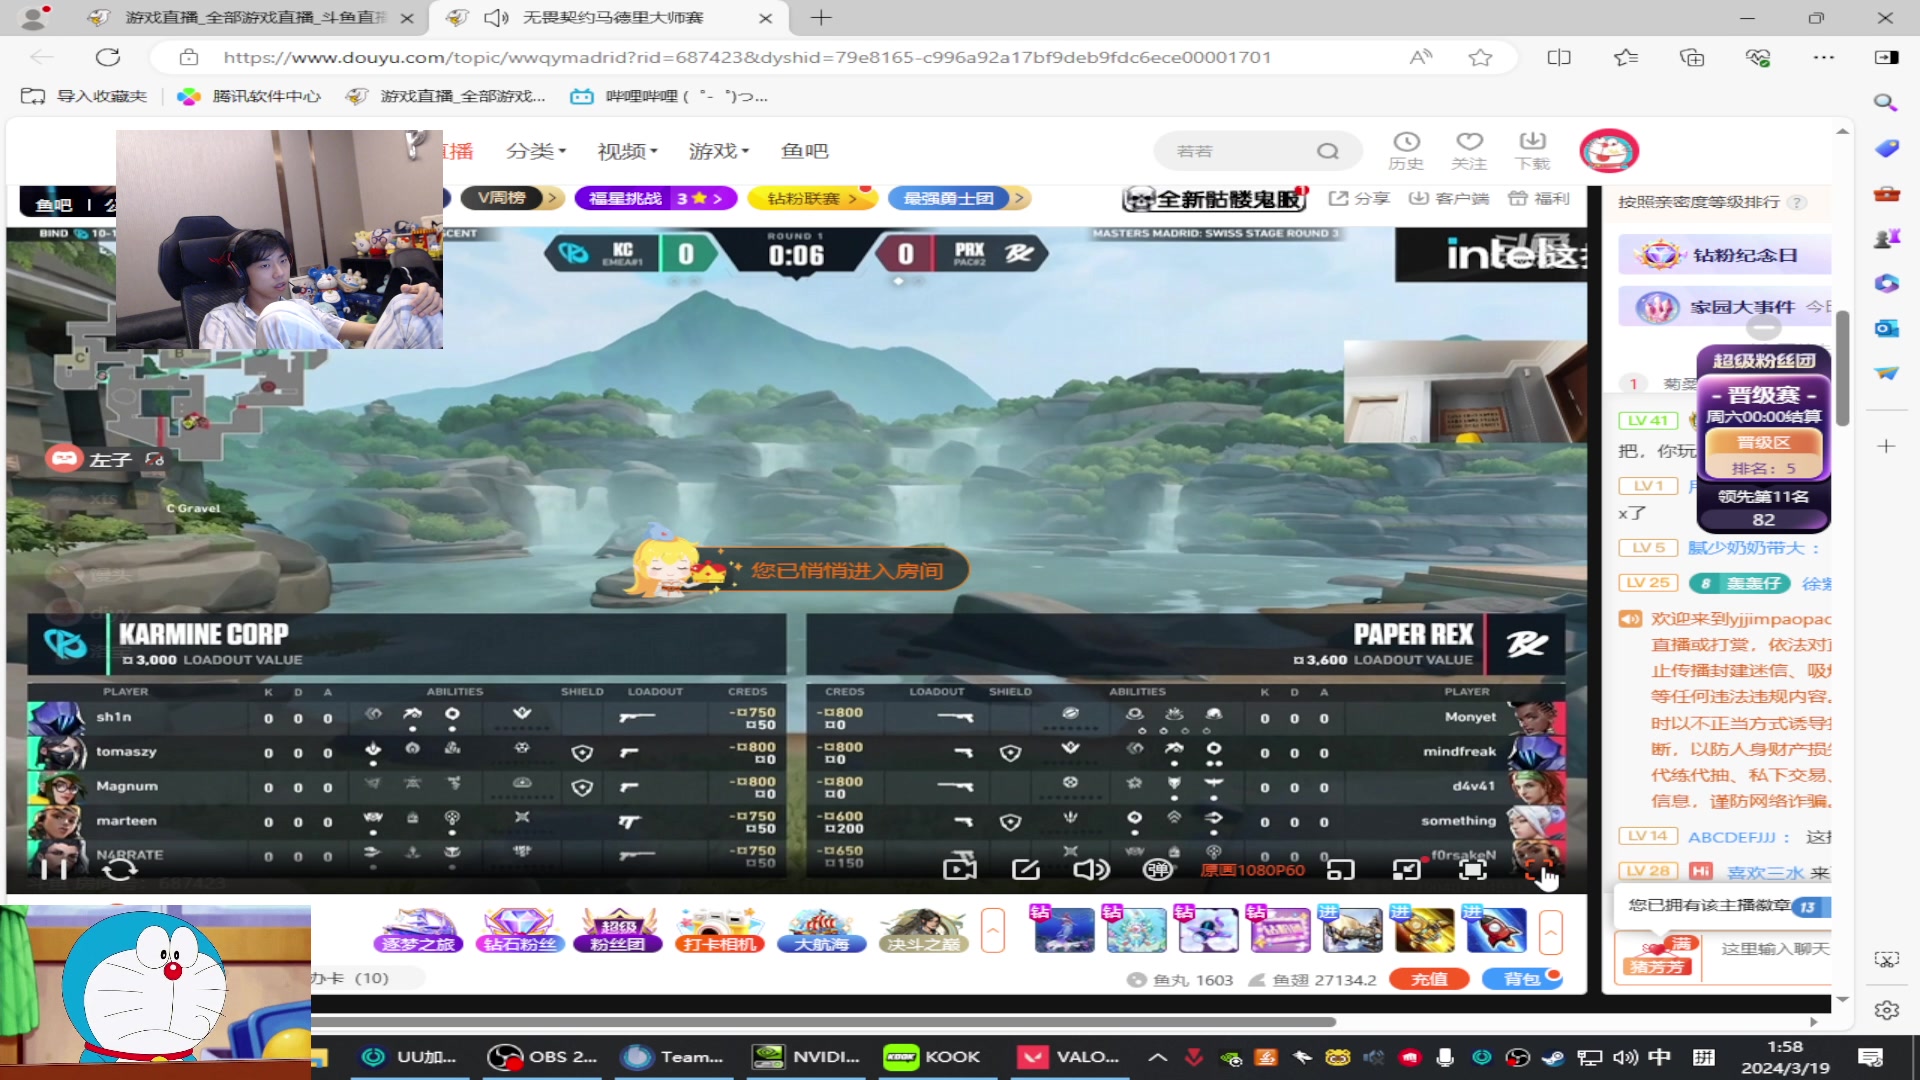Open the 钻粉联赛 league badge
Image resolution: width=1920 pixels, height=1080 pixels.
(x=812, y=198)
